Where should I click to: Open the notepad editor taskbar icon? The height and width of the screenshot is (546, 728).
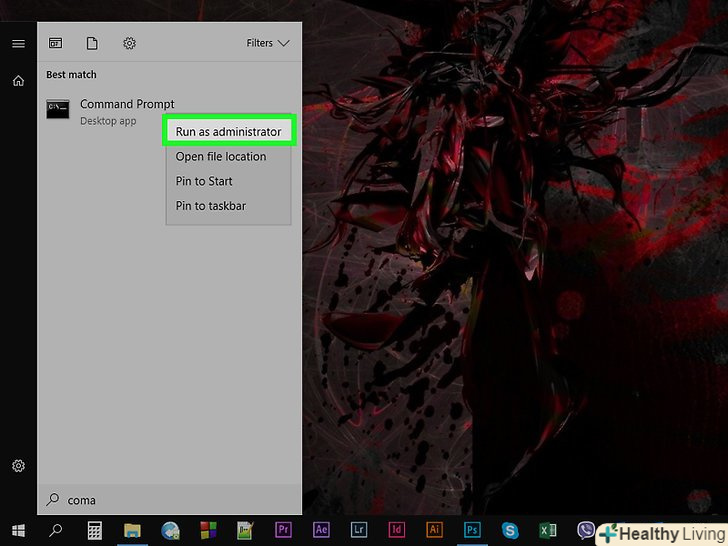245,530
